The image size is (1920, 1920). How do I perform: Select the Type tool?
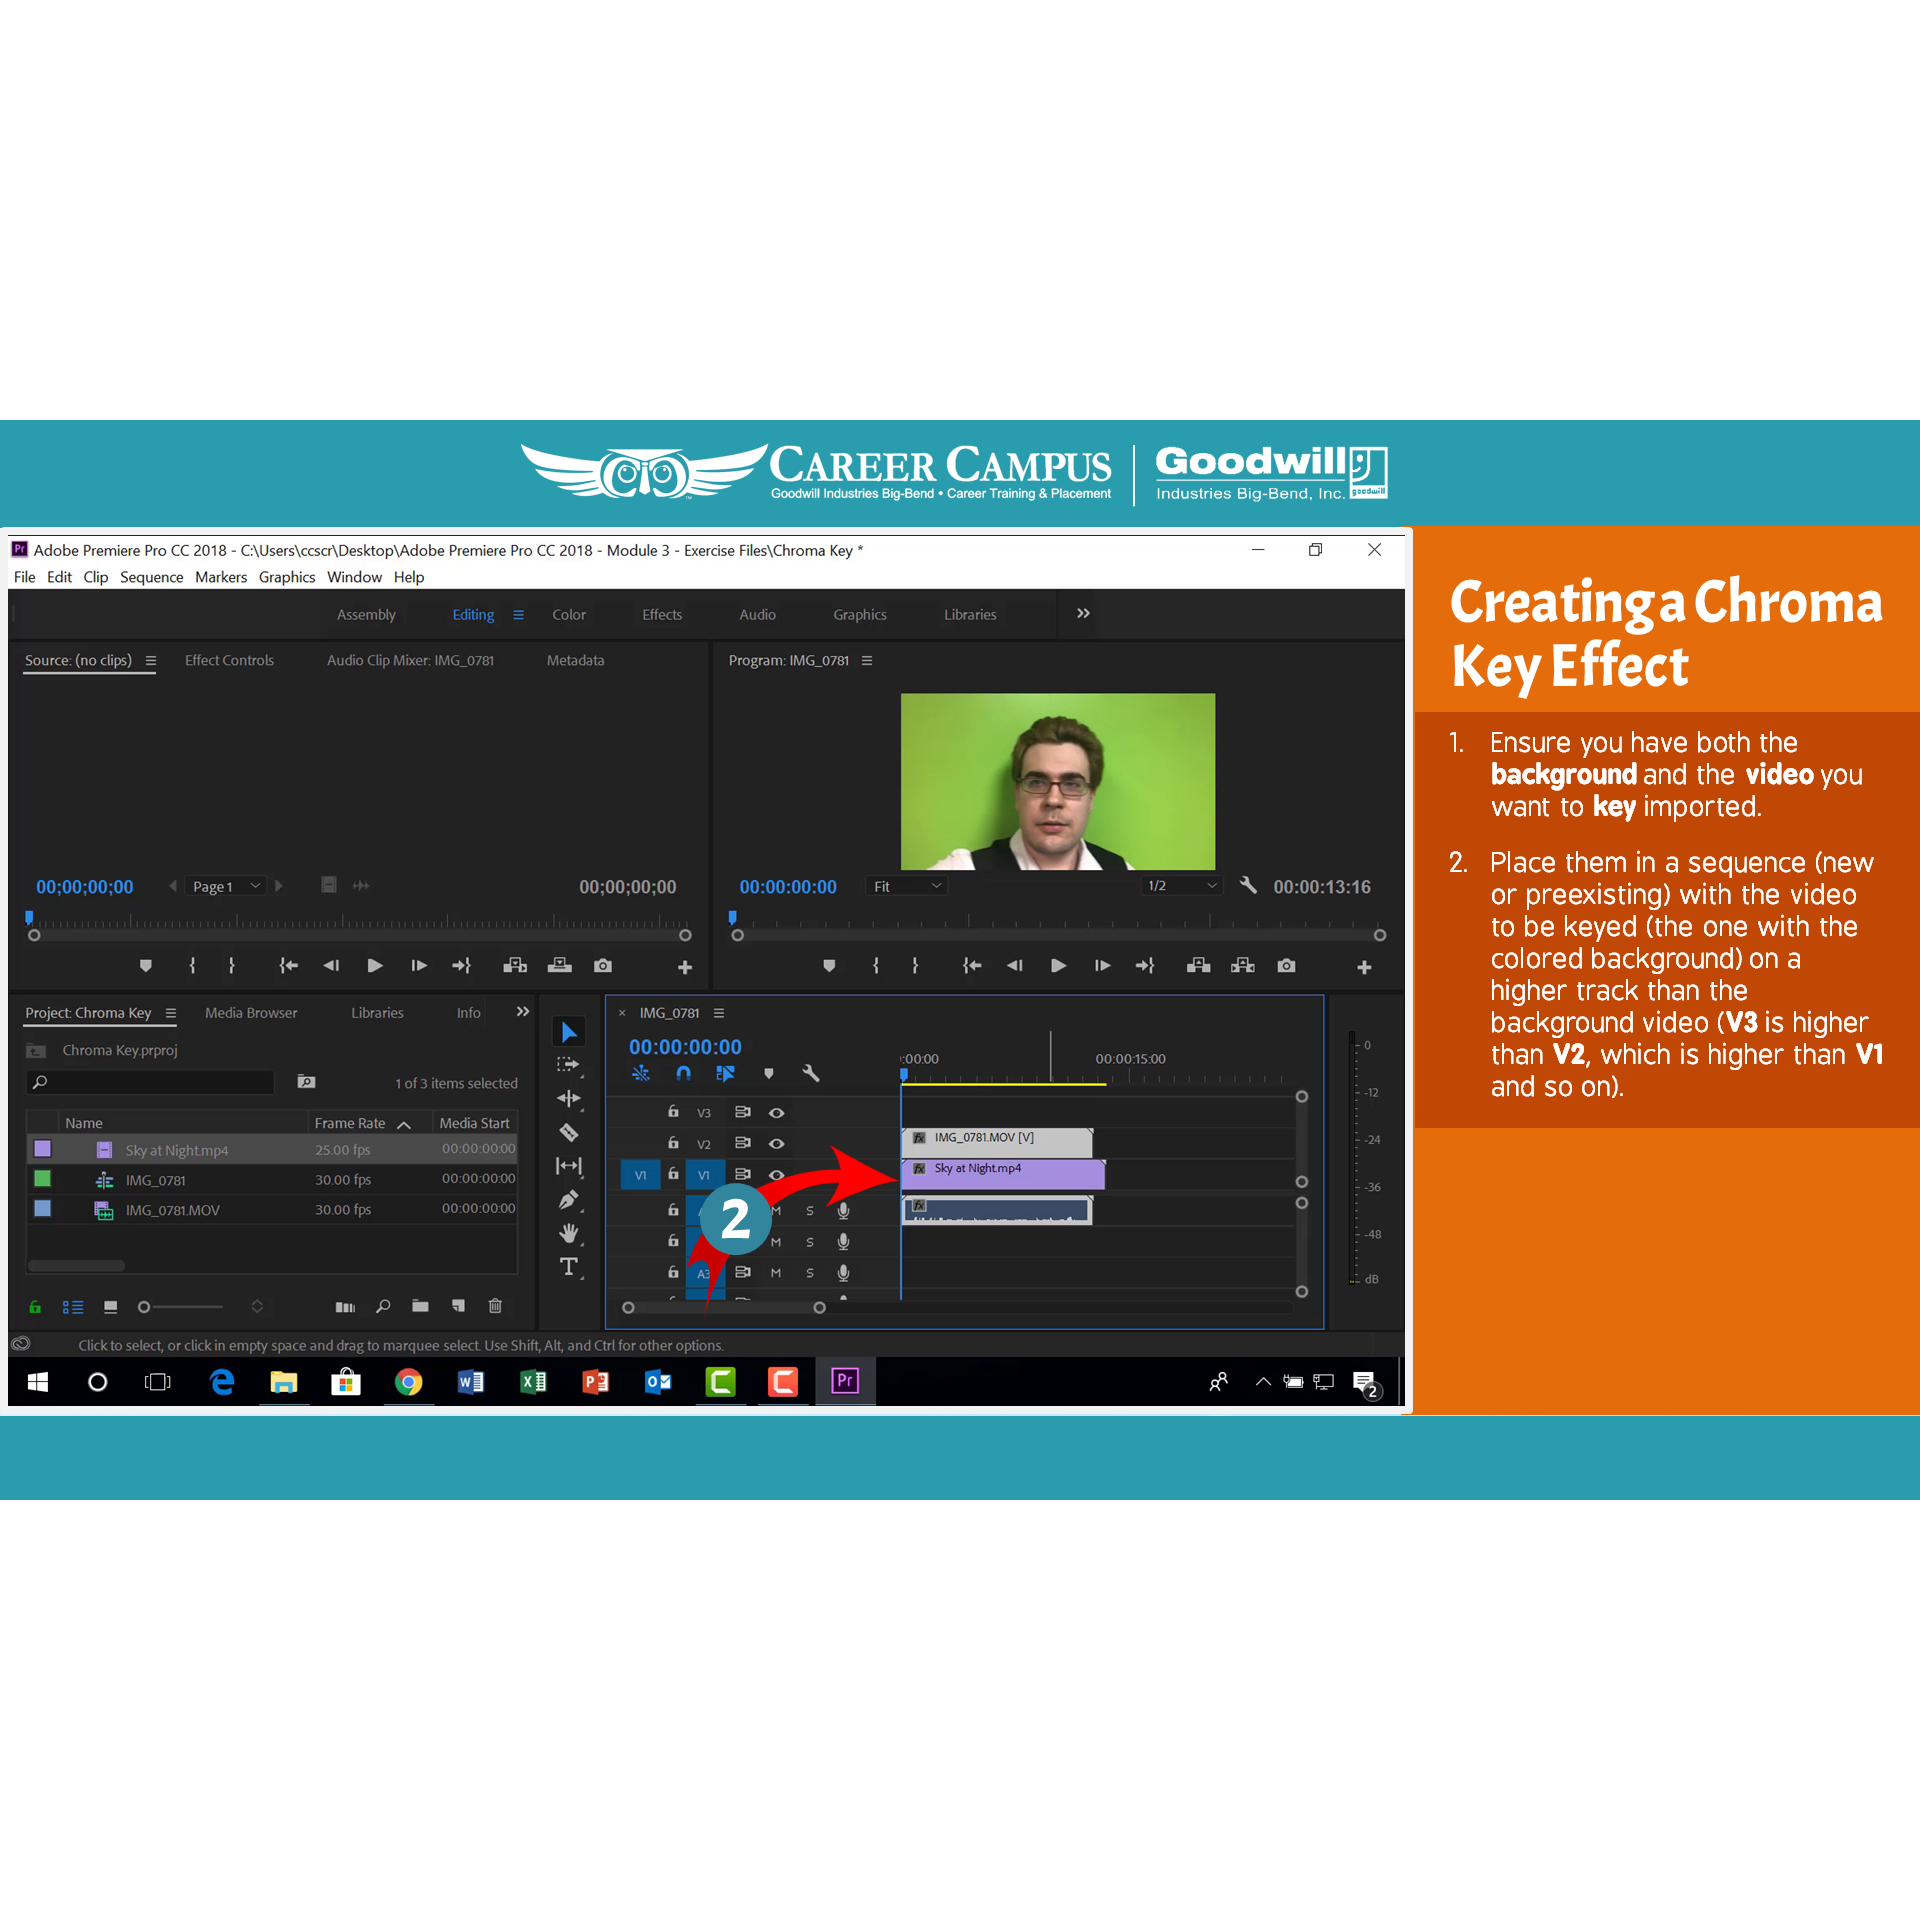tap(568, 1267)
